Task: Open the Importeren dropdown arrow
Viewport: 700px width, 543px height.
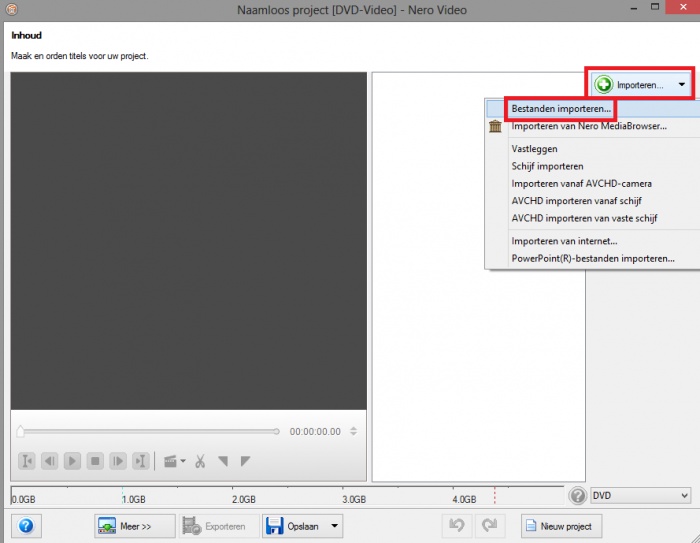Action: [x=682, y=84]
